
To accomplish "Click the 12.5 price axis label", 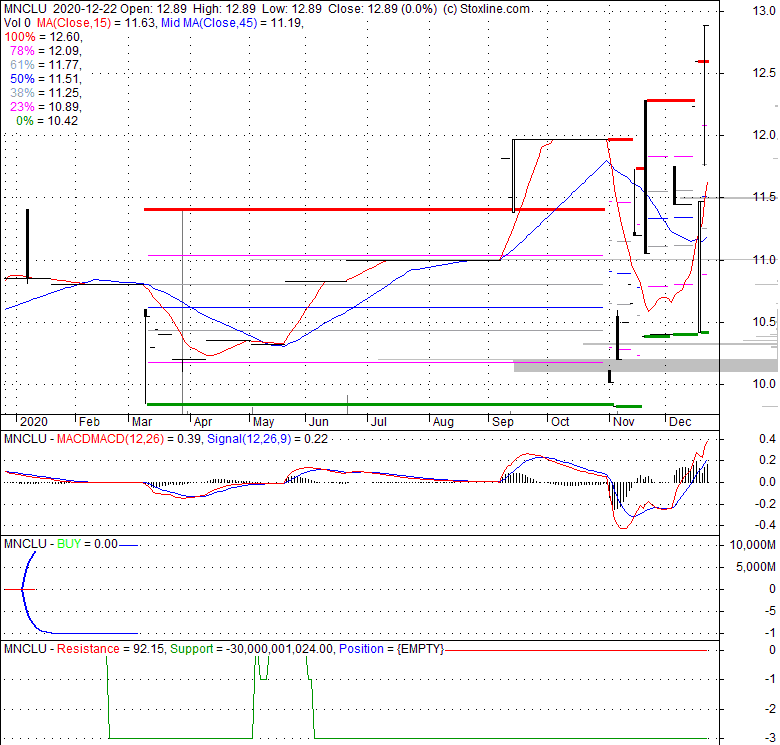I will [764, 73].
